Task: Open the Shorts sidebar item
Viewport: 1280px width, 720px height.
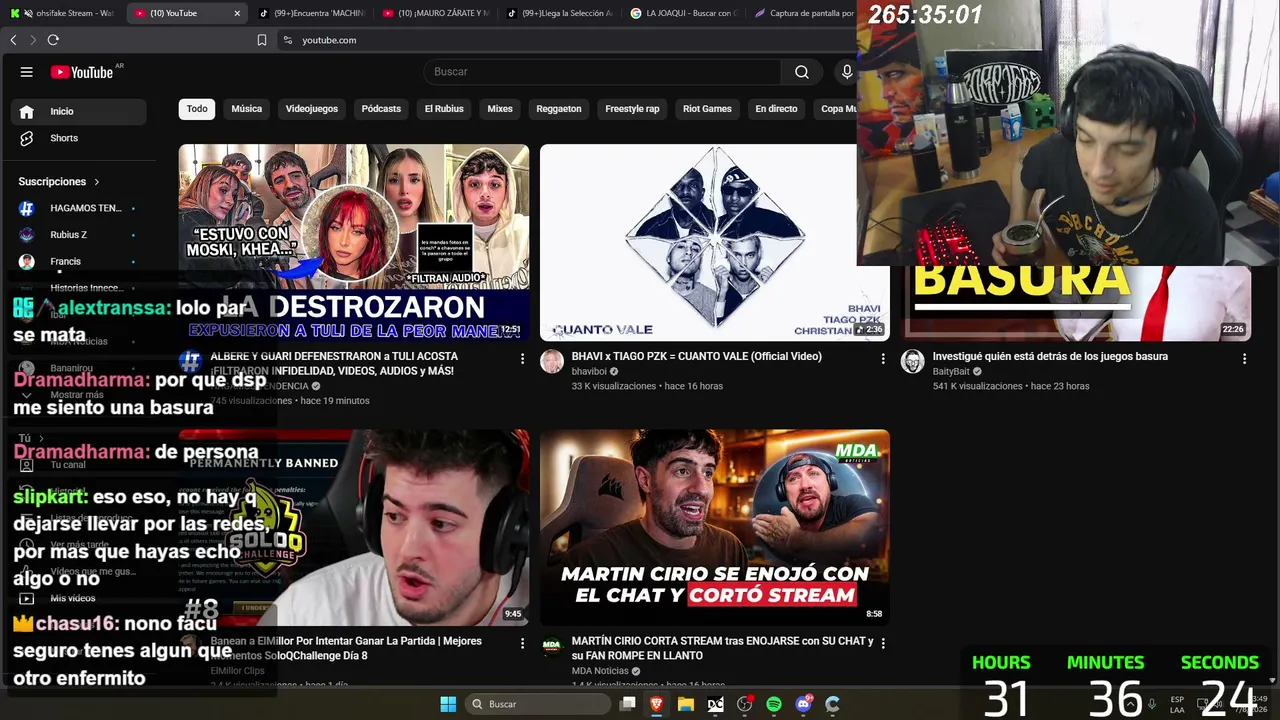Action: pos(79,138)
